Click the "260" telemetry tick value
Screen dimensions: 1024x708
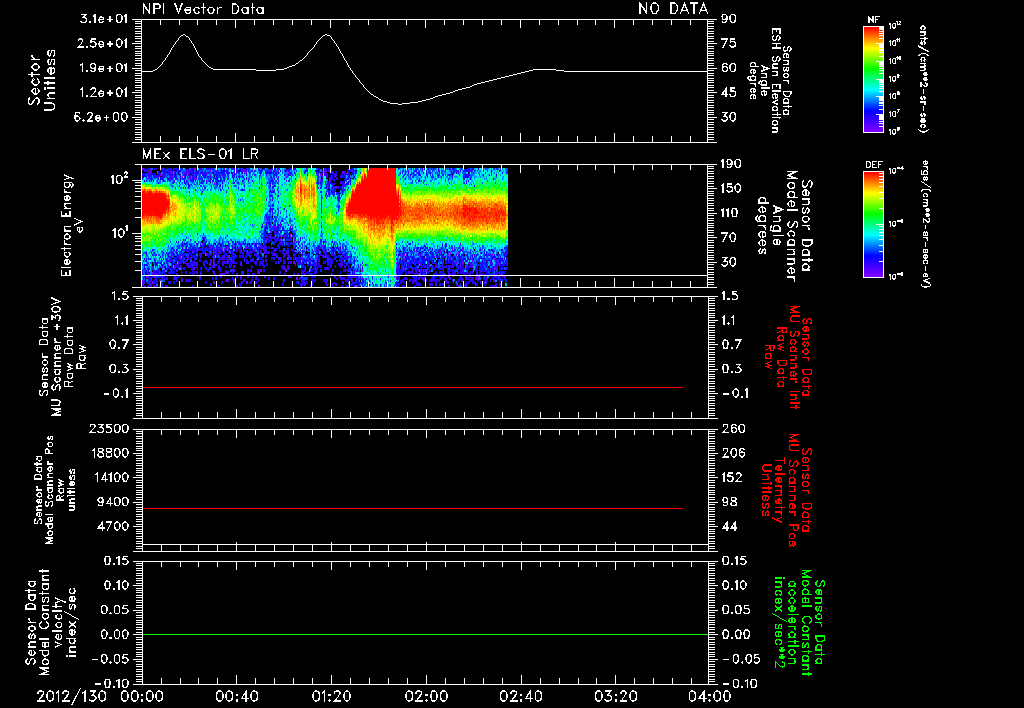pyautogui.click(x=733, y=428)
